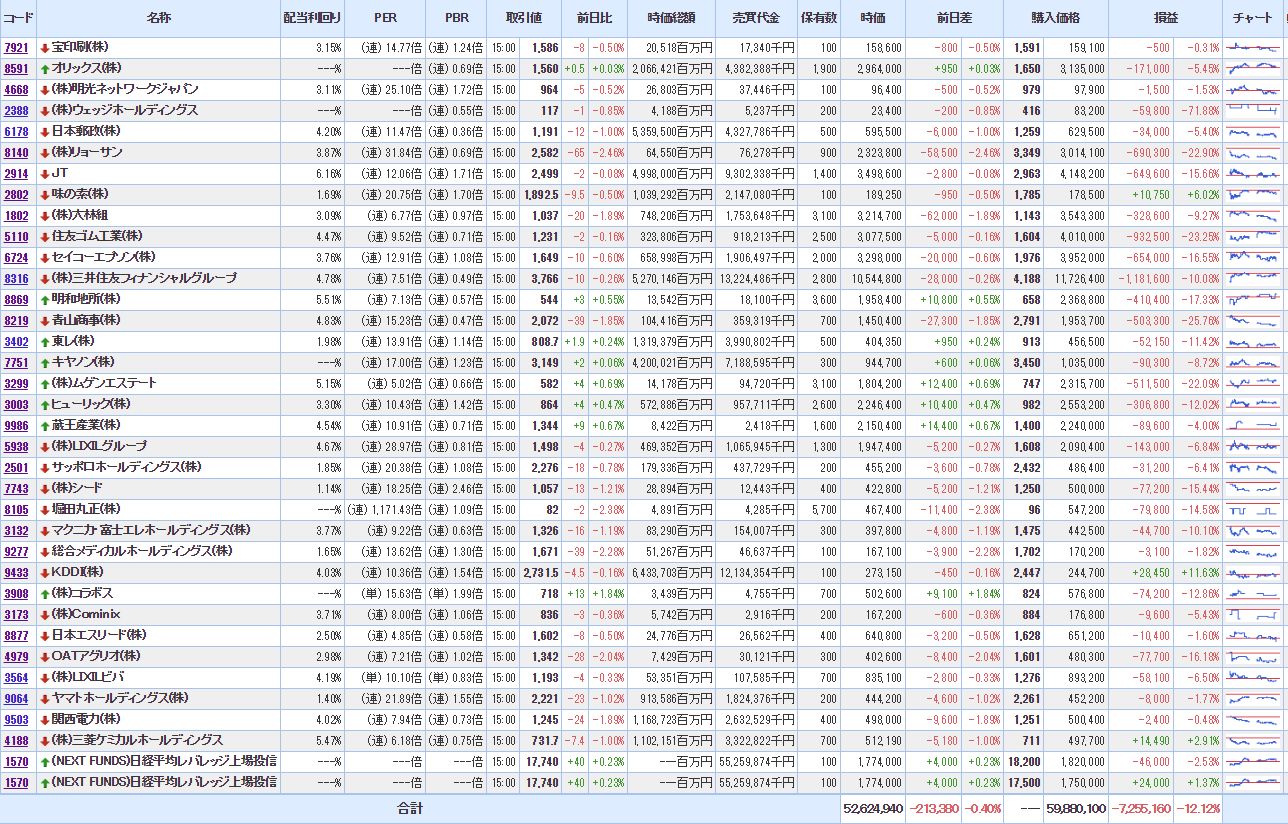1288x824 pixels.
Task: Click the green up arrow beside ヒューリック
Action: pyautogui.click(x=45, y=404)
